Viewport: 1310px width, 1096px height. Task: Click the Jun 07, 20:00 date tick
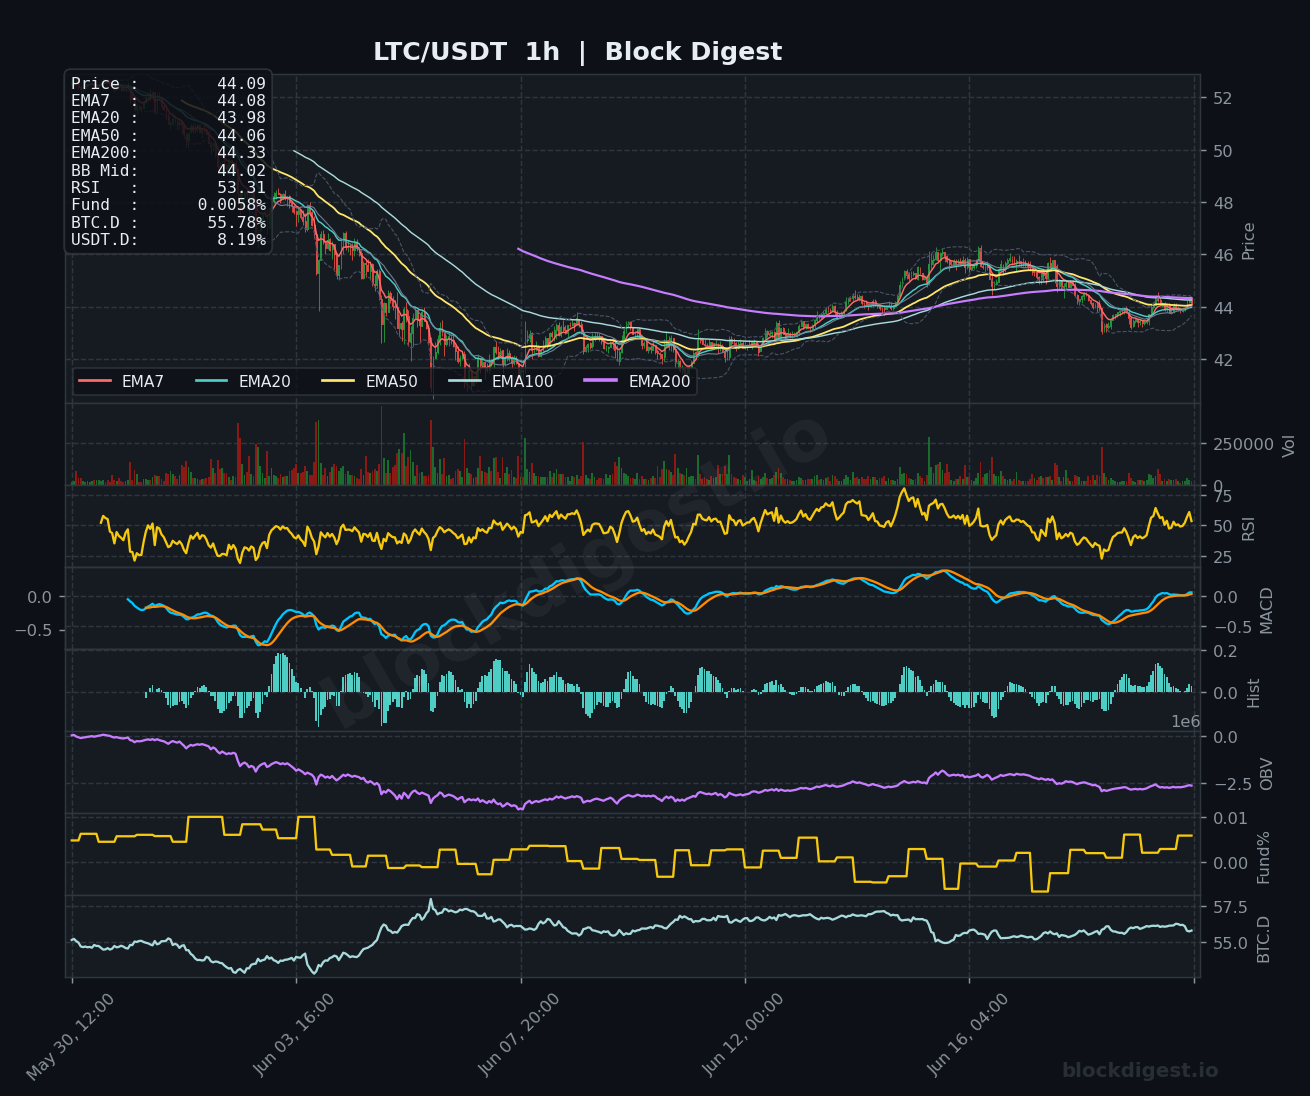[520, 1034]
